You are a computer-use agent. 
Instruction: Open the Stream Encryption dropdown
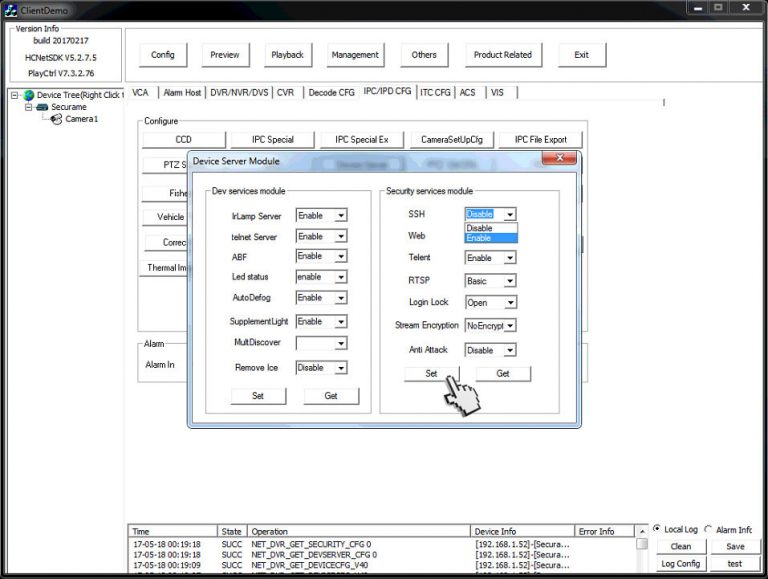[x=510, y=326]
